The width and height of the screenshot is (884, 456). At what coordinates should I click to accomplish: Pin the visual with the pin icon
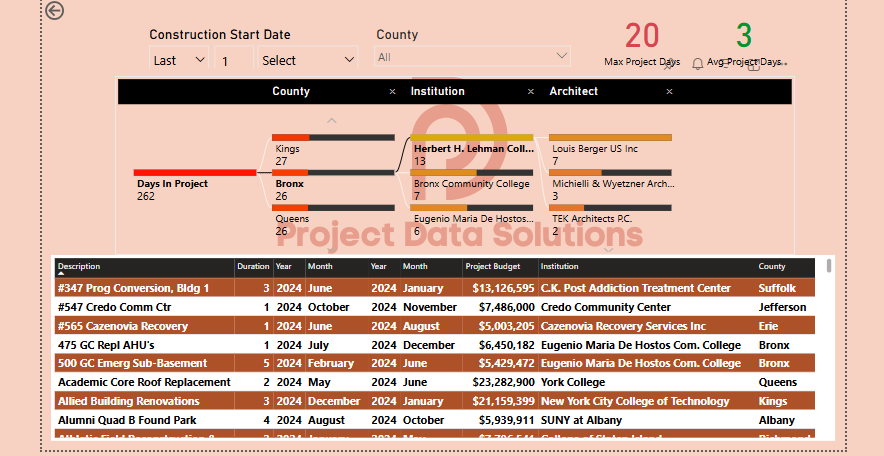669,64
